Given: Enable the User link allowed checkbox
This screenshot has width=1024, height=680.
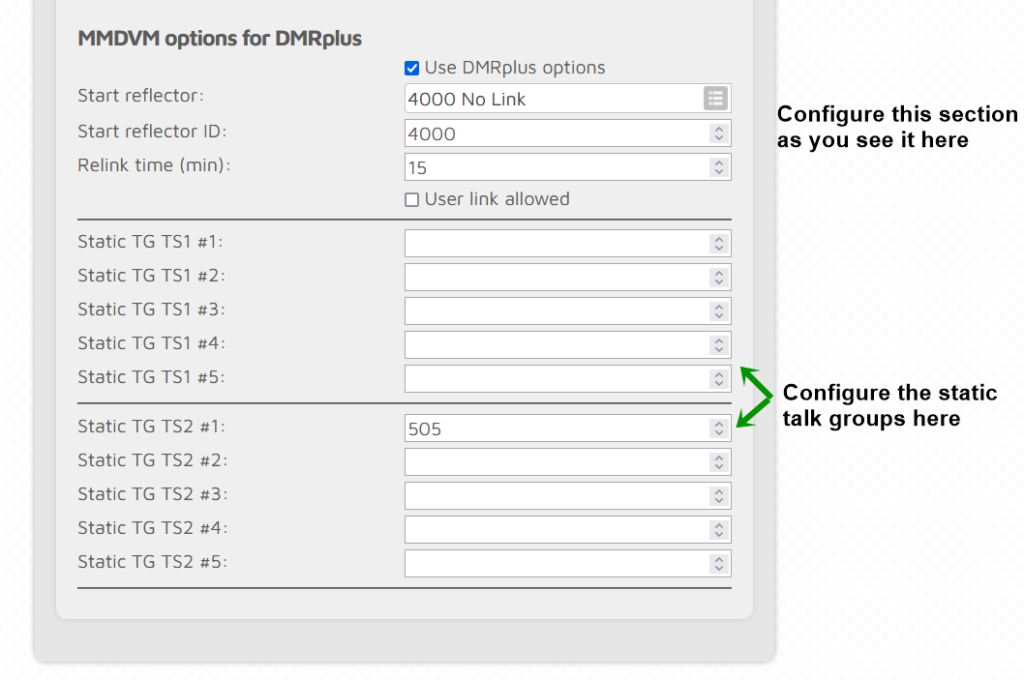Looking at the screenshot, I should pyautogui.click(x=411, y=199).
